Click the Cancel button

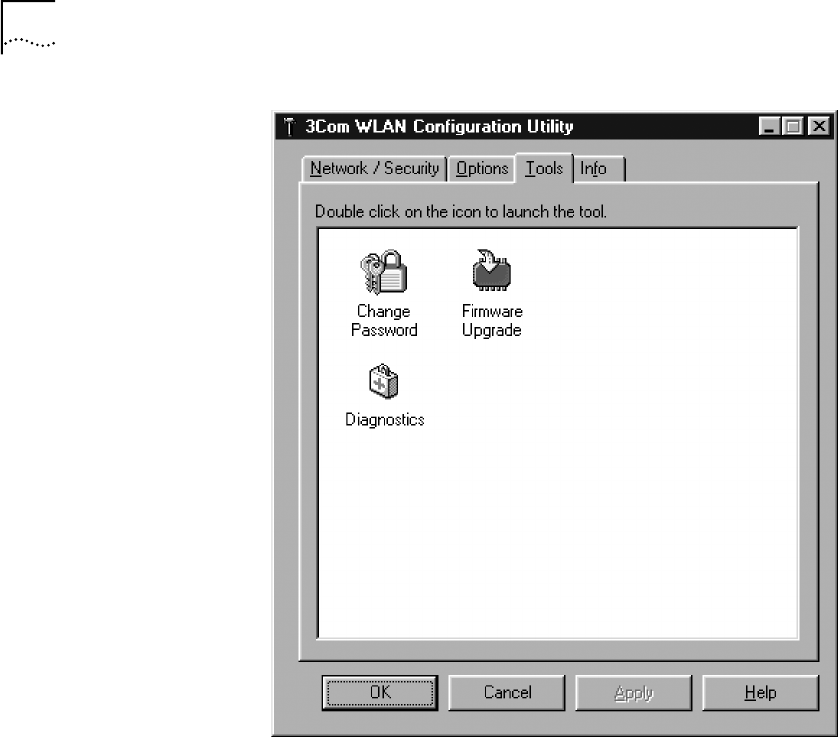pos(507,693)
